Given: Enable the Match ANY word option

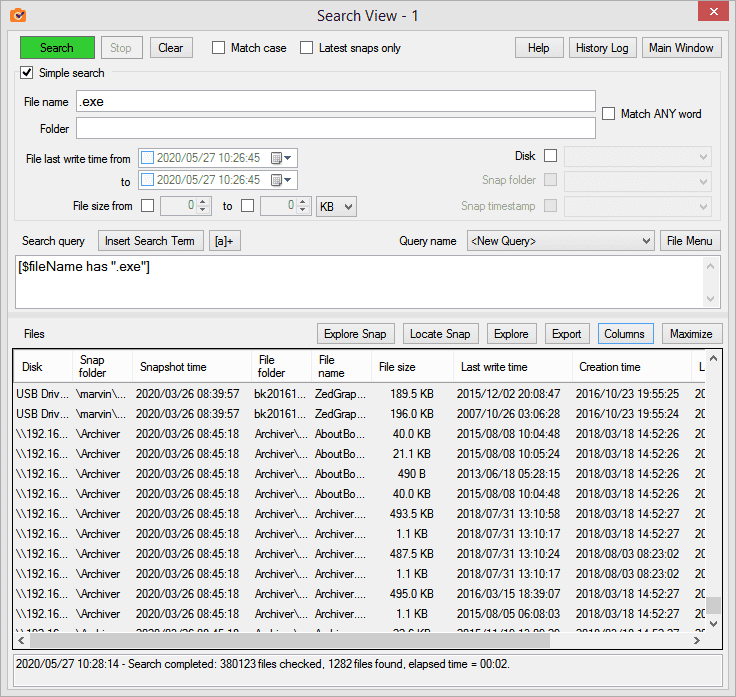Looking at the screenshot, I should click(608, 114).
